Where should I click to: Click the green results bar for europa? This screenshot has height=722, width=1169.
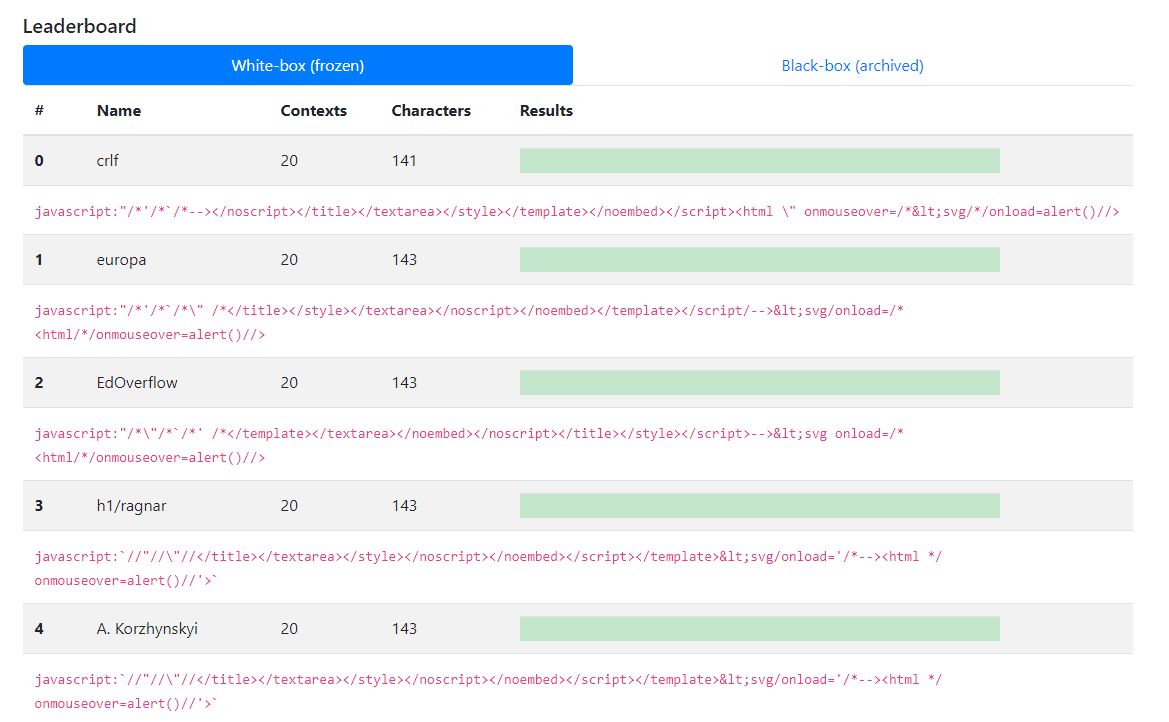click(x=760, y=260)
